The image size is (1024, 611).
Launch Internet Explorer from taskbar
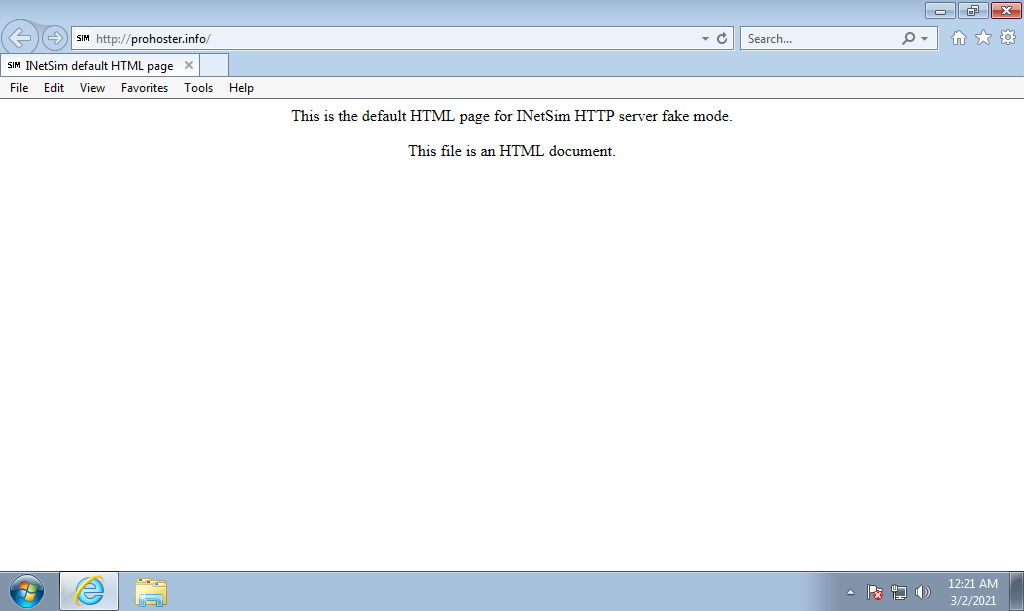tap(89, 591)
